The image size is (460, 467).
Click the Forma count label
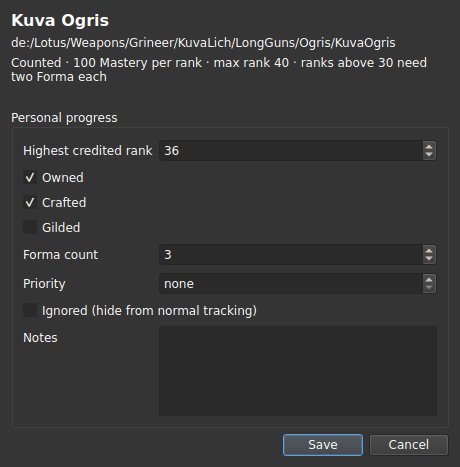(x=60, y=255)
